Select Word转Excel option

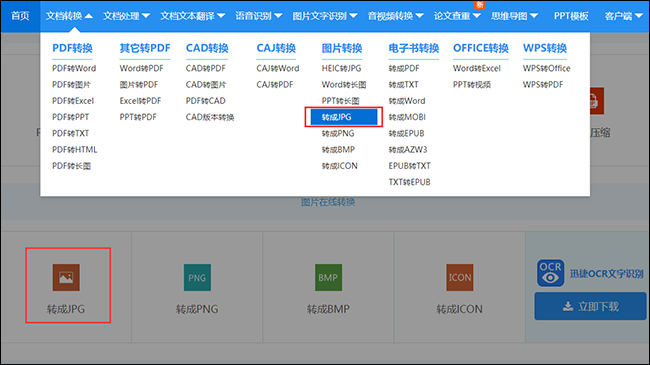tap(477, 68)
